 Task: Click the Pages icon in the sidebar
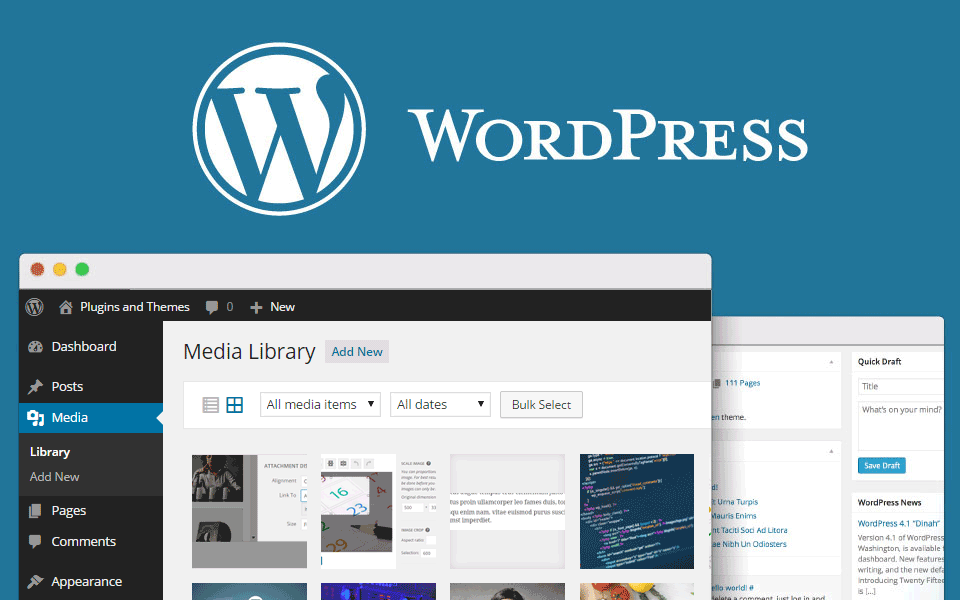click(x=36, y=511)
